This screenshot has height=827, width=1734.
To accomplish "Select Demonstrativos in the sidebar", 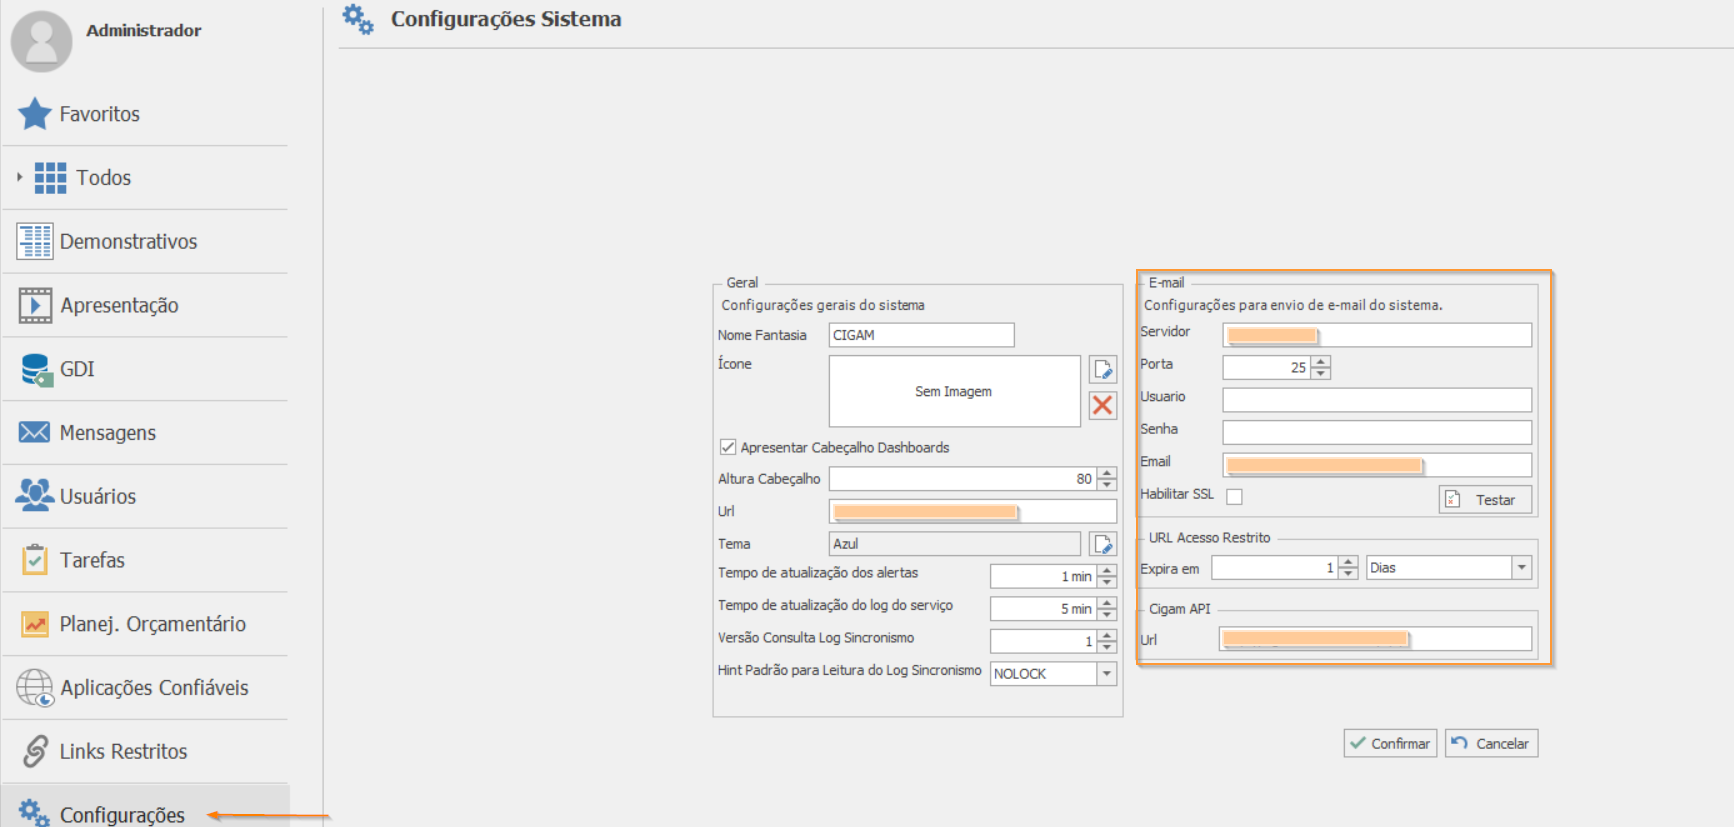I will click(x=128, y=241).
